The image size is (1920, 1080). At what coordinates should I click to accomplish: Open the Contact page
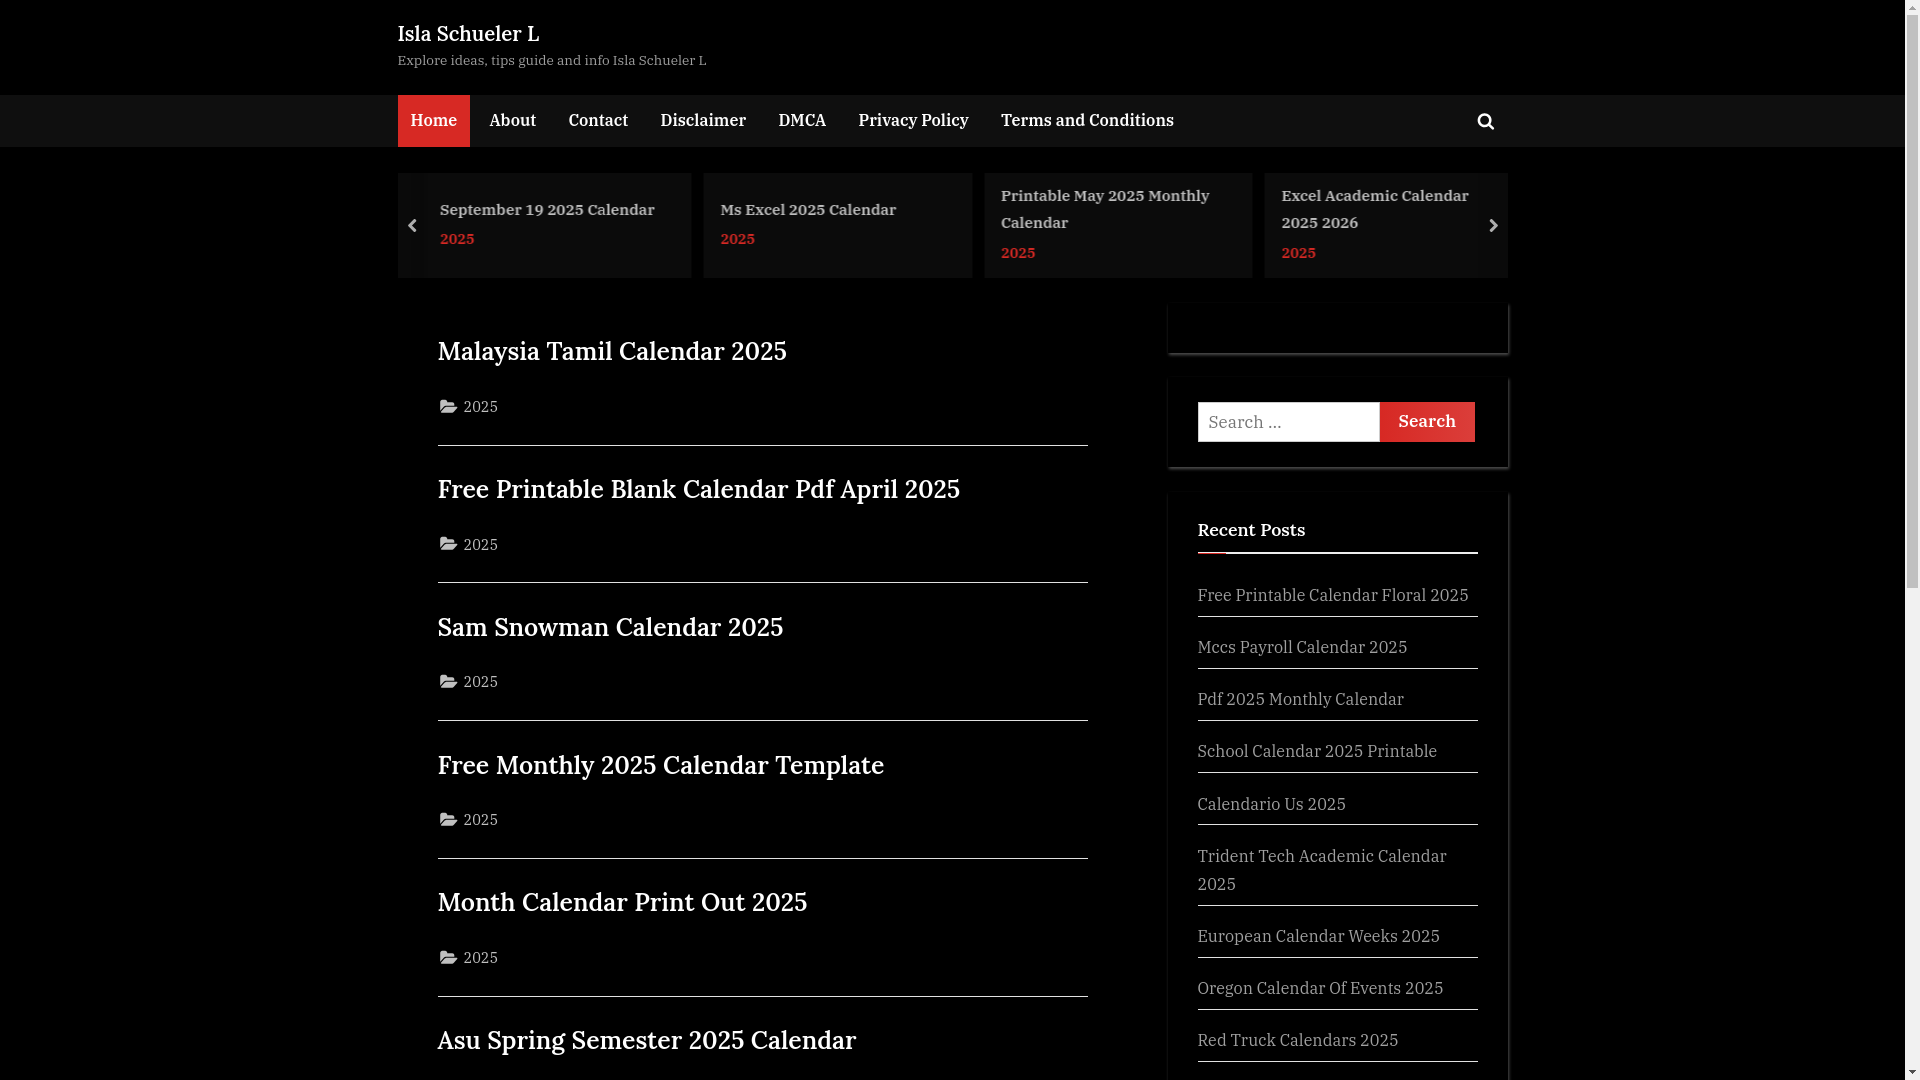click(x=598, y=121)
